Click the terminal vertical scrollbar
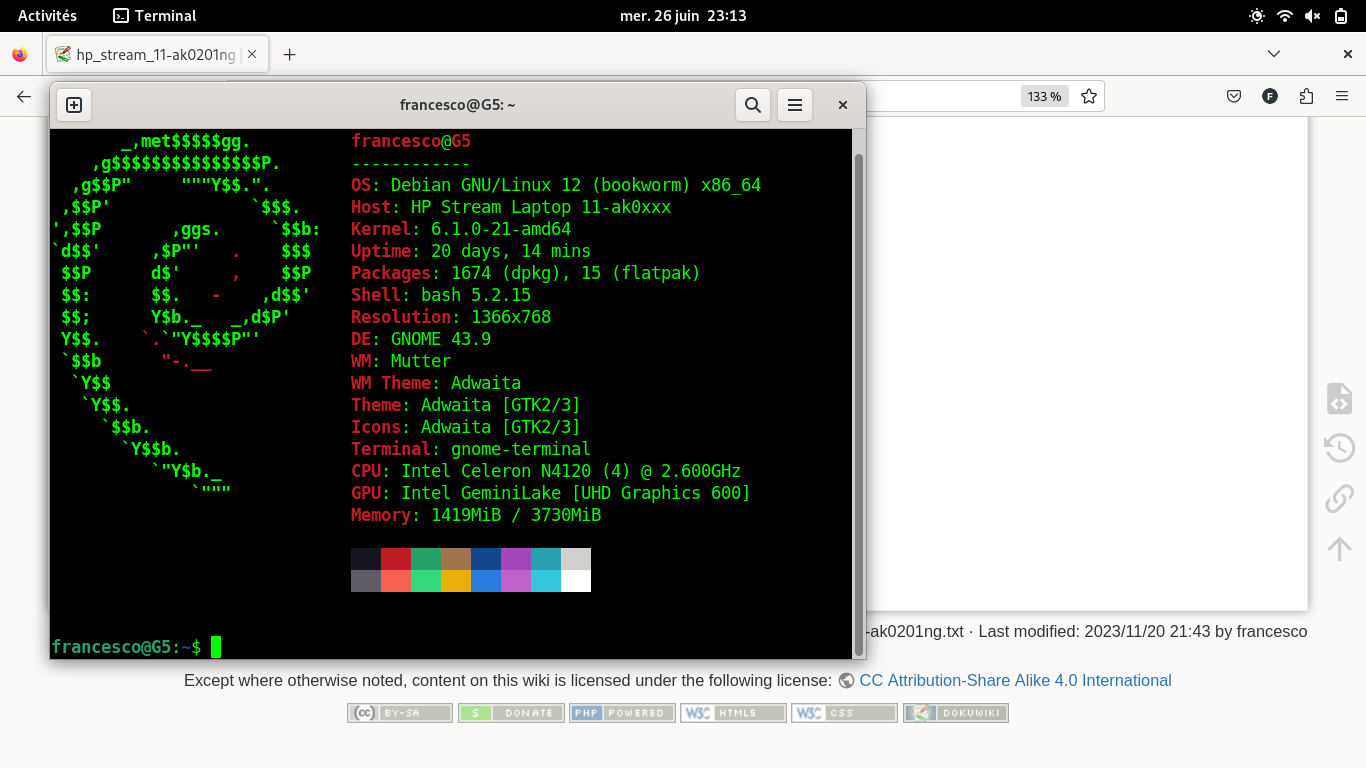Image resolution: width=1366 pixels, height=768 pixels. coord(858,400)
